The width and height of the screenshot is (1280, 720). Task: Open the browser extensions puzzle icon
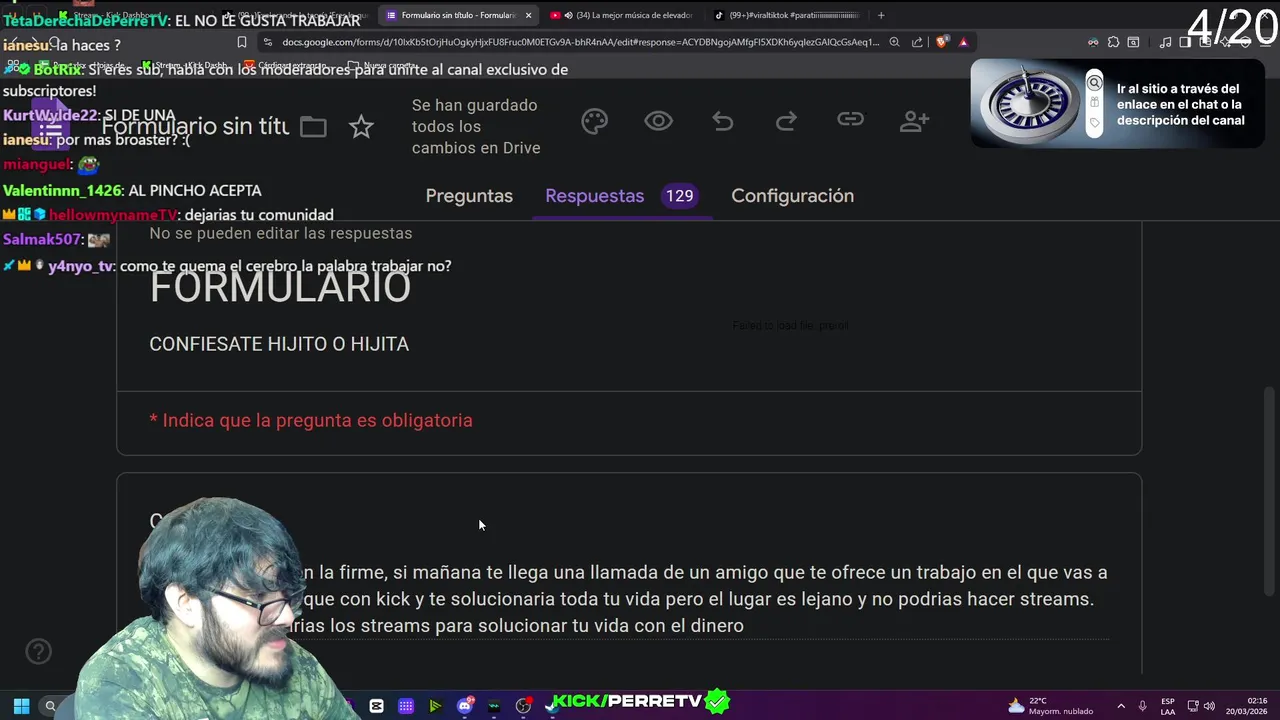pos(1113,42)
